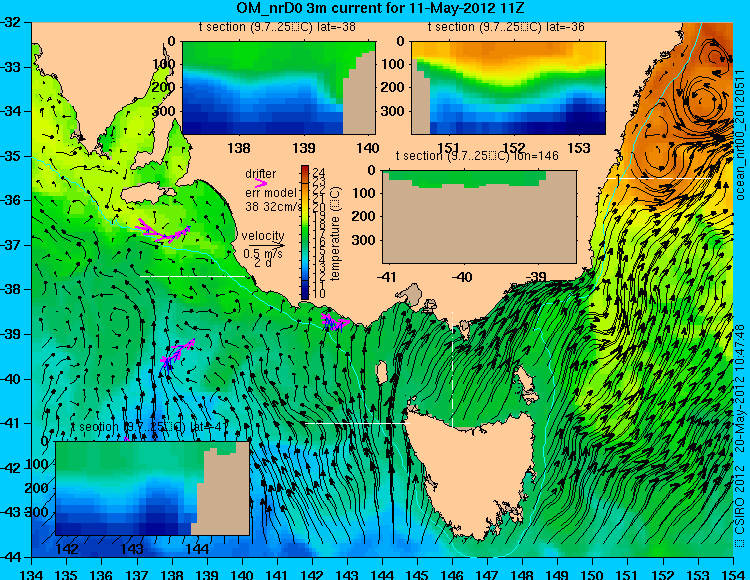Screen dimensions: 750x580
Task: Click "143" on the lat=-41 inset axis
Action: pyautogui.click(x=132, y=548)
